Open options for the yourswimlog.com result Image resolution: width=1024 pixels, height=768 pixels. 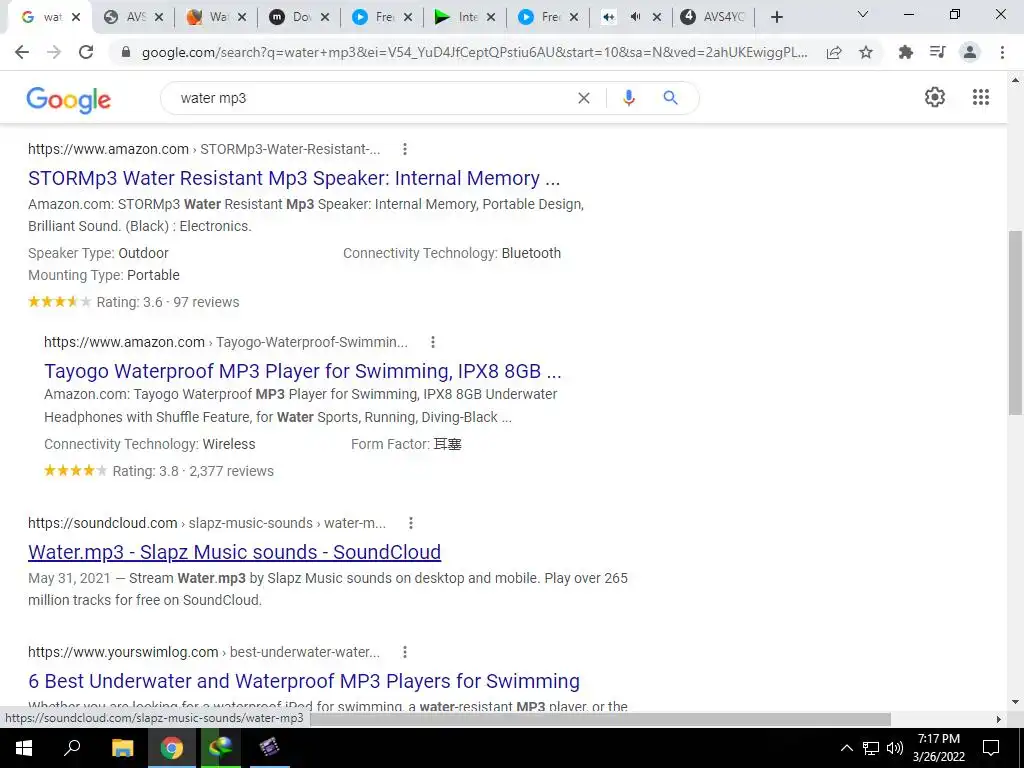click(405, 652)
